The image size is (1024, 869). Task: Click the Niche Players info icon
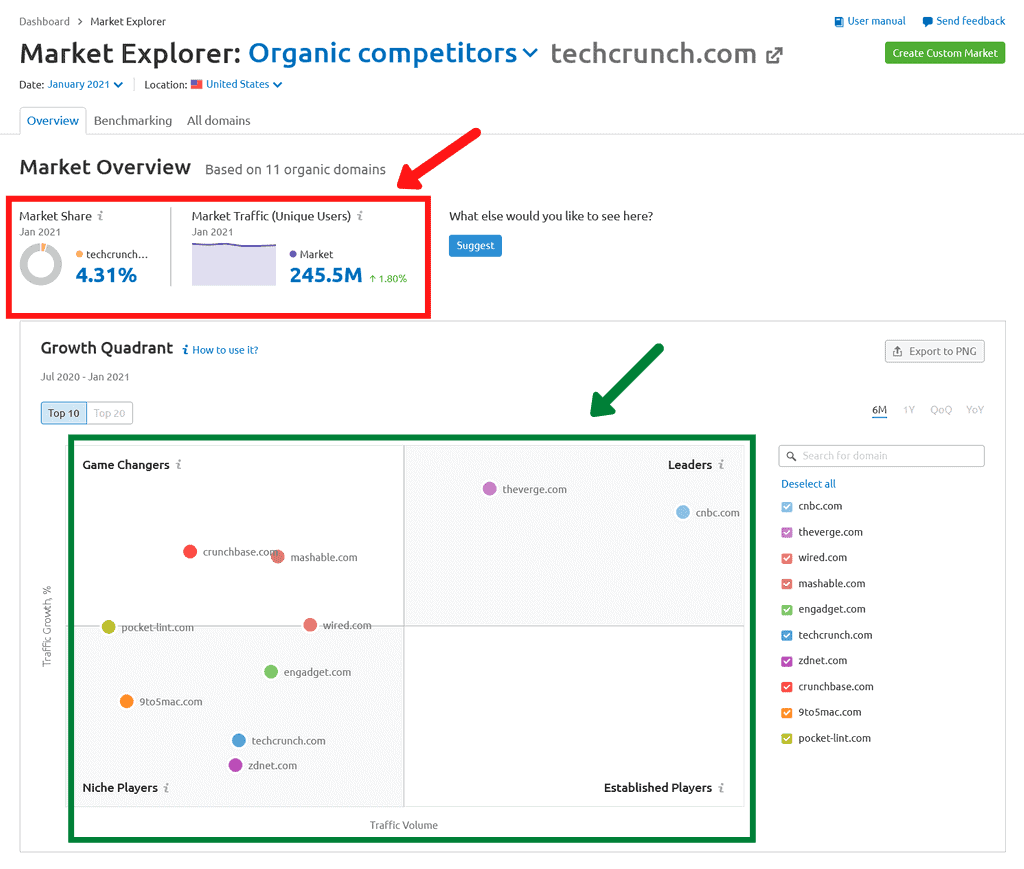click(167, 787)
